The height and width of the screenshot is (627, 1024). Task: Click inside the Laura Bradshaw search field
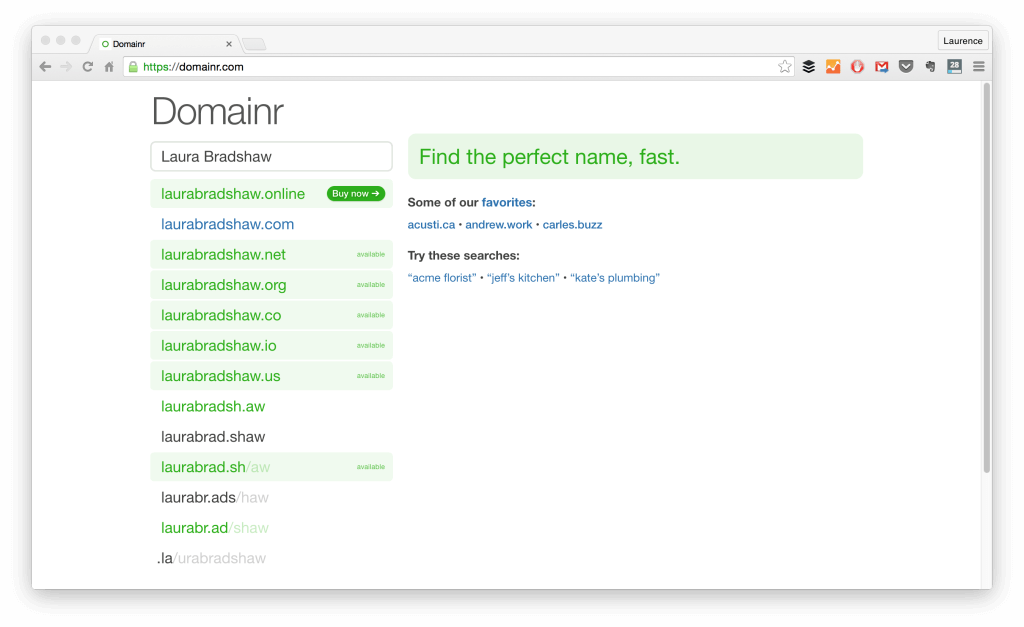271,156
